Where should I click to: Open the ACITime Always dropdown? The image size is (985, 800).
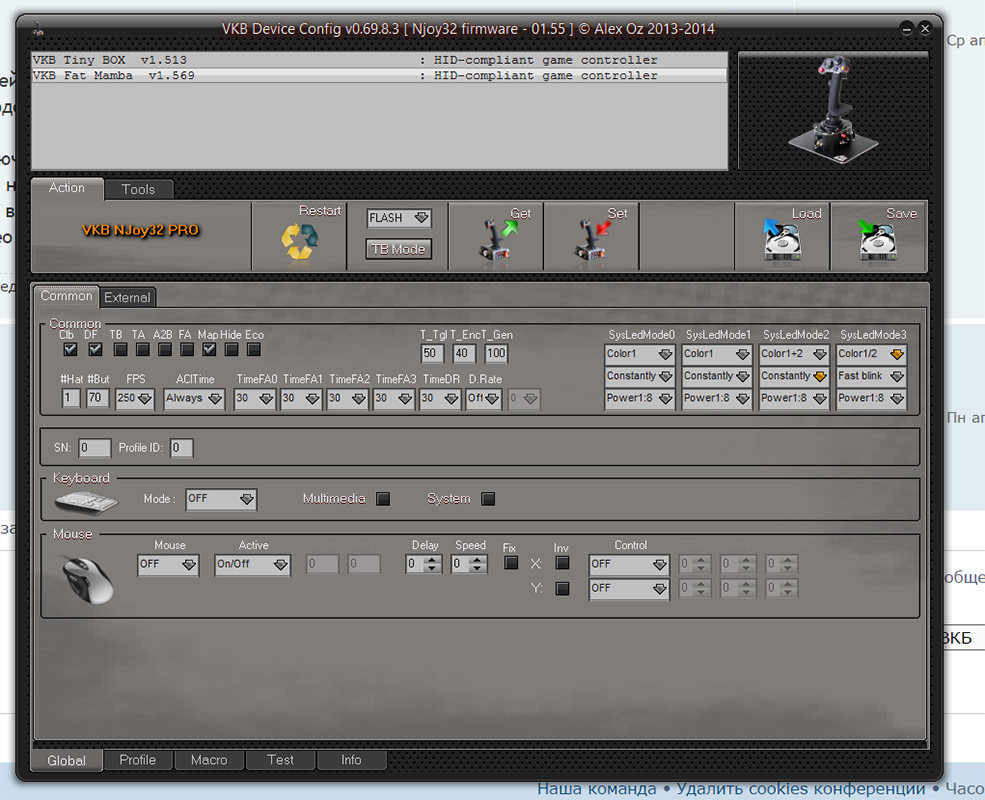(193, 398)
